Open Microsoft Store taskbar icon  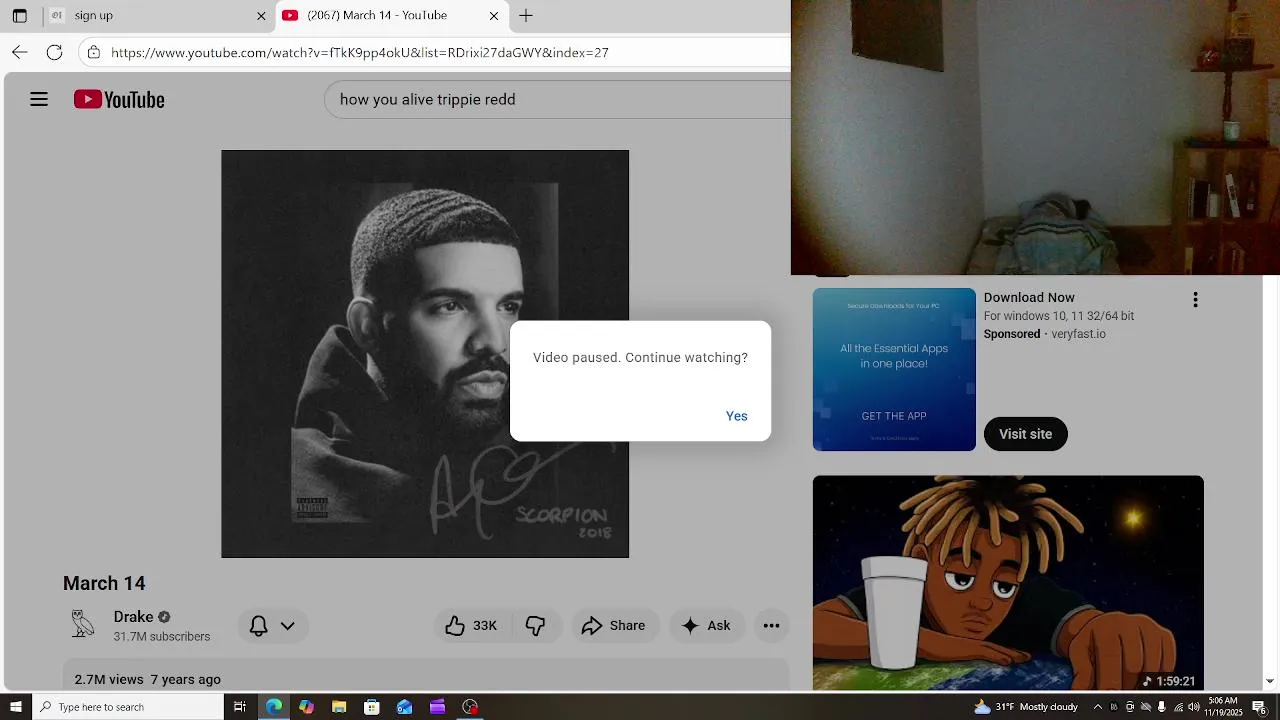click(x=372, y=707)
